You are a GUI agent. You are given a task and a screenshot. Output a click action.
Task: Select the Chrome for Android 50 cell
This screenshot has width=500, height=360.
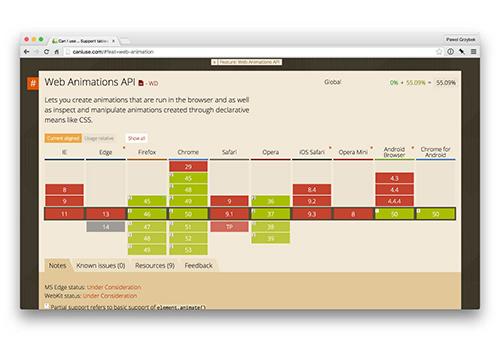click(436, 214)
